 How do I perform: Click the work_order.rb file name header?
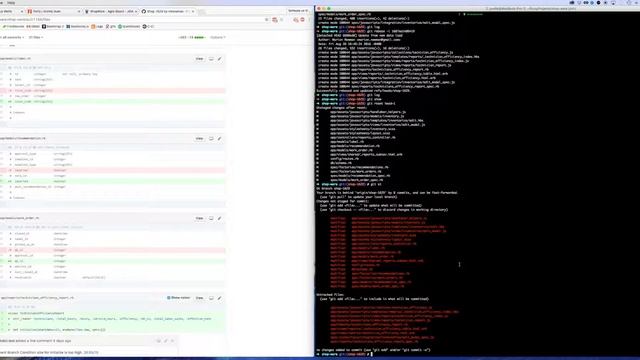(20, 218)
